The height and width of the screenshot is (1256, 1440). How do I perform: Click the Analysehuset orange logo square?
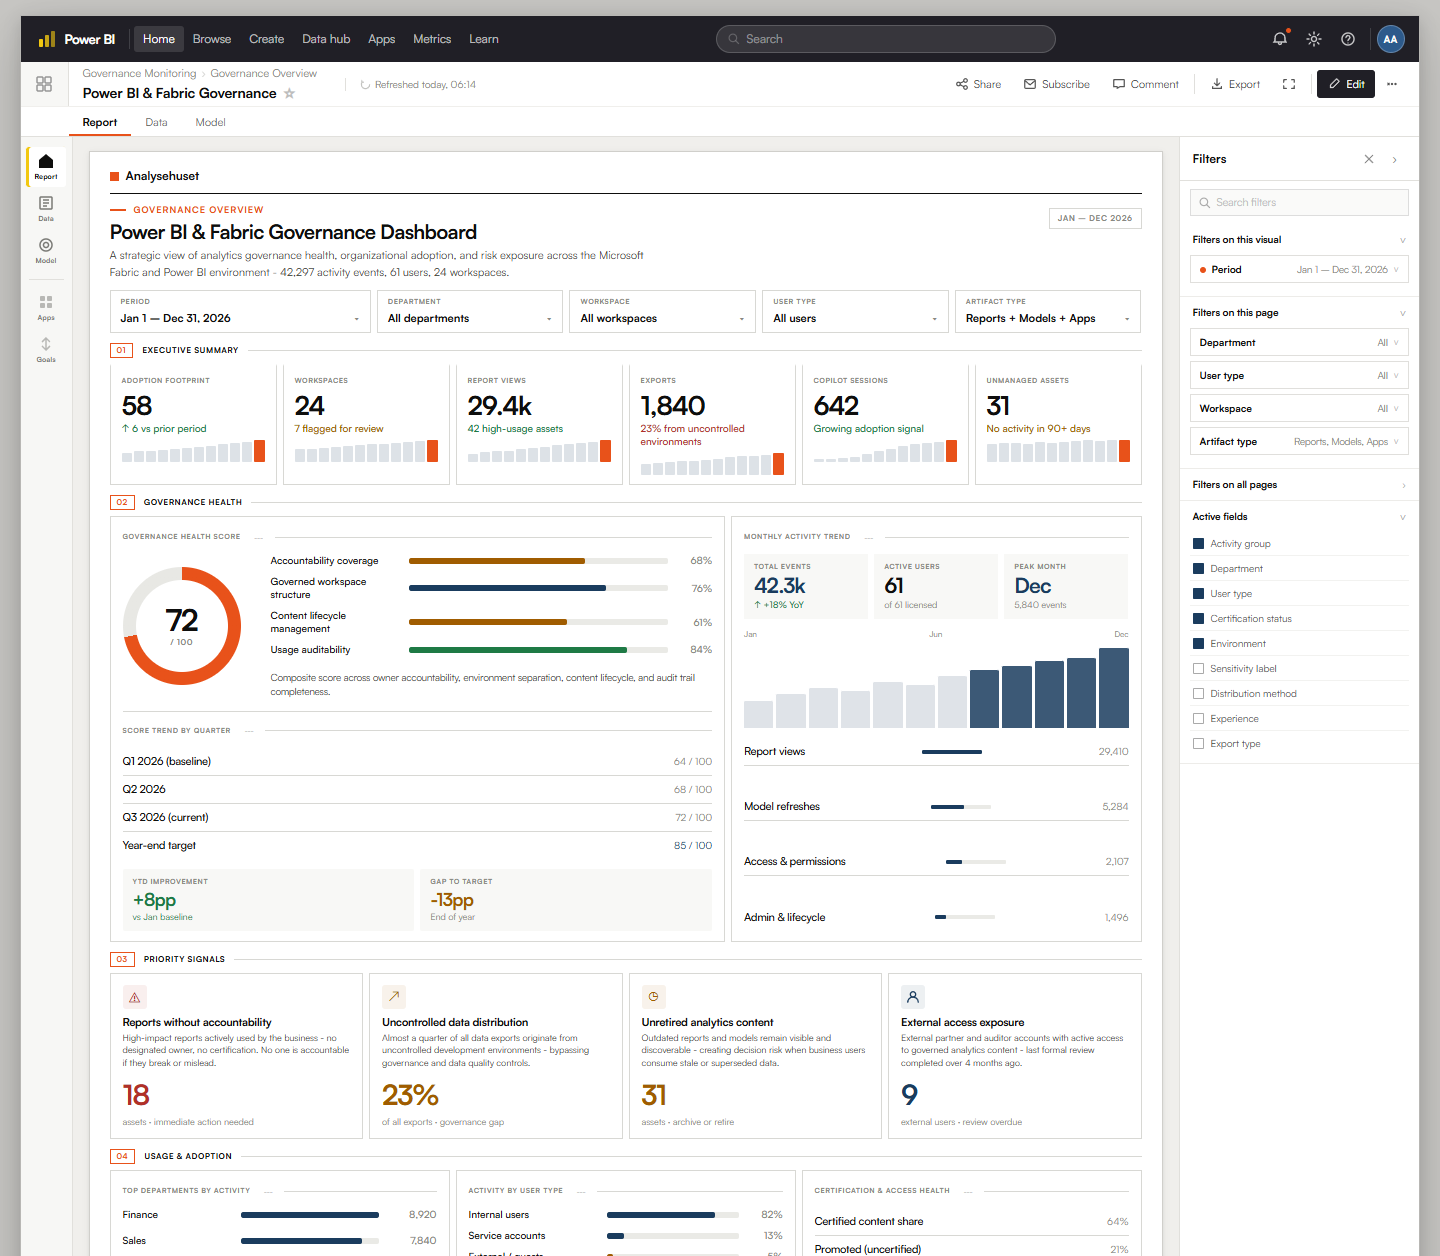[115, 176]
